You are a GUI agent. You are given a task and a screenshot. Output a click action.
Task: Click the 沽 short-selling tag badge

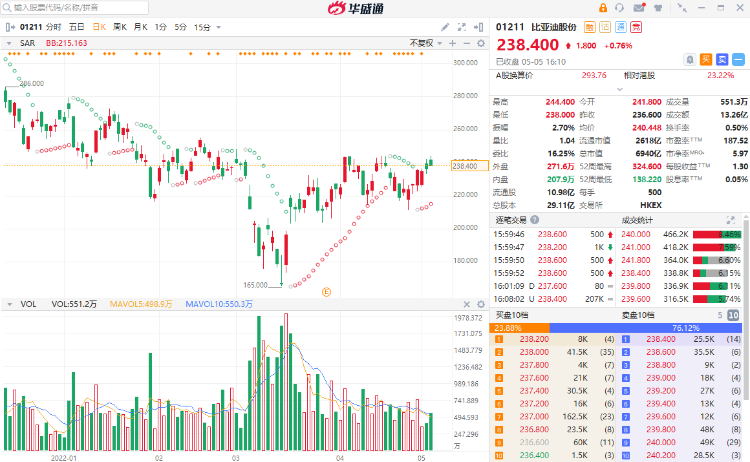point(605,27)
